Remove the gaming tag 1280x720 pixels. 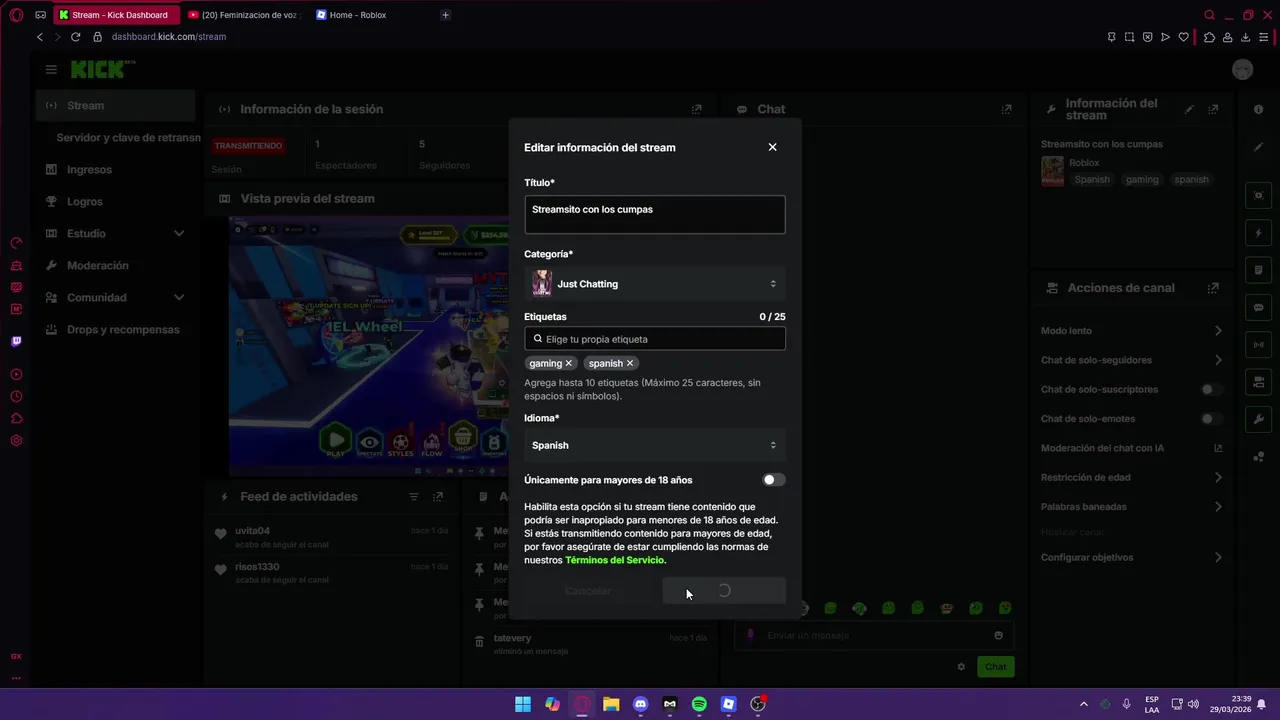[569, 363]
